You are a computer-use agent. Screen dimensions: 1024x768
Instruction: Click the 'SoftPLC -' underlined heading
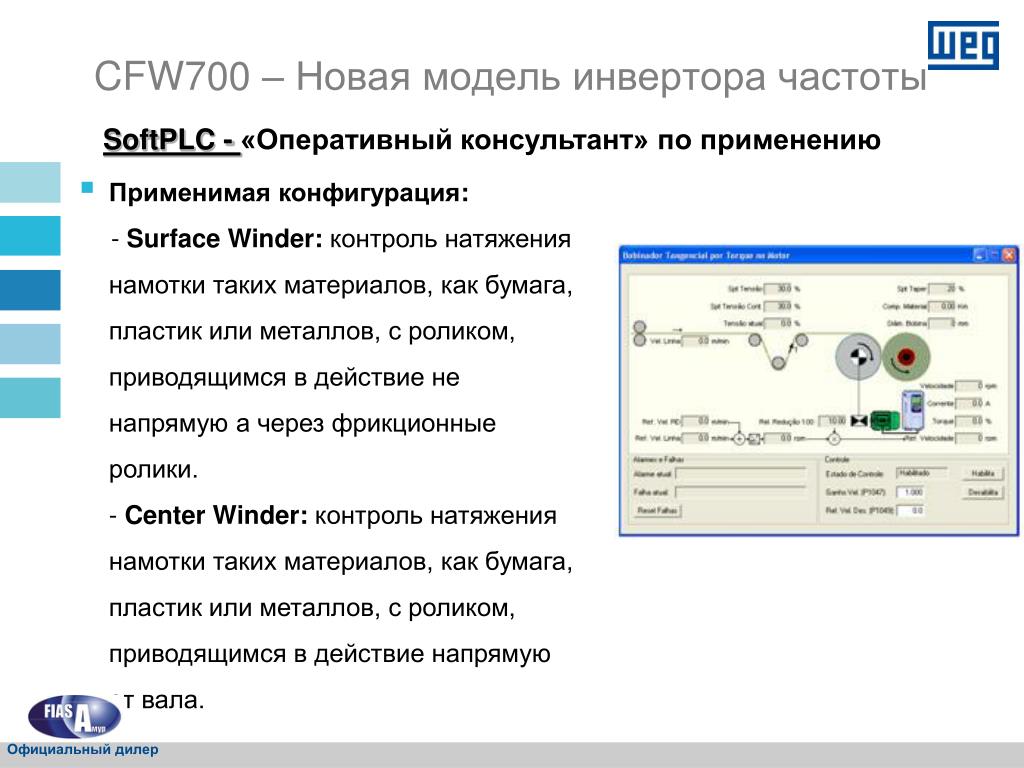click(x=171, y=140)
